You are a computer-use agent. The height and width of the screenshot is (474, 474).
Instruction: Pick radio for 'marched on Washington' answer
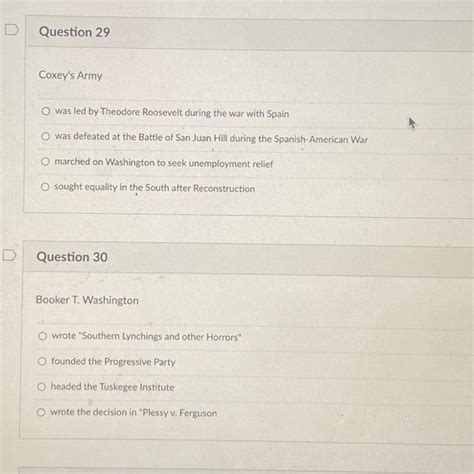click(x=45, y=162)
